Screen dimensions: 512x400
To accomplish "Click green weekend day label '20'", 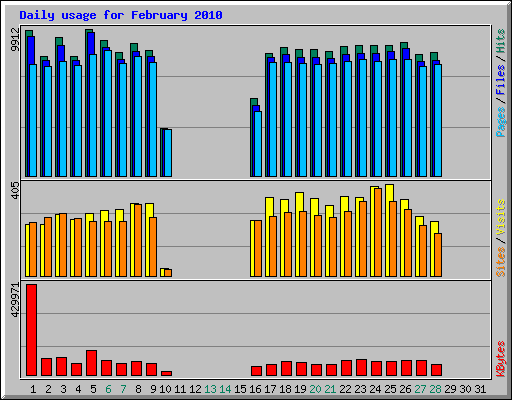I will pos(315,389).
